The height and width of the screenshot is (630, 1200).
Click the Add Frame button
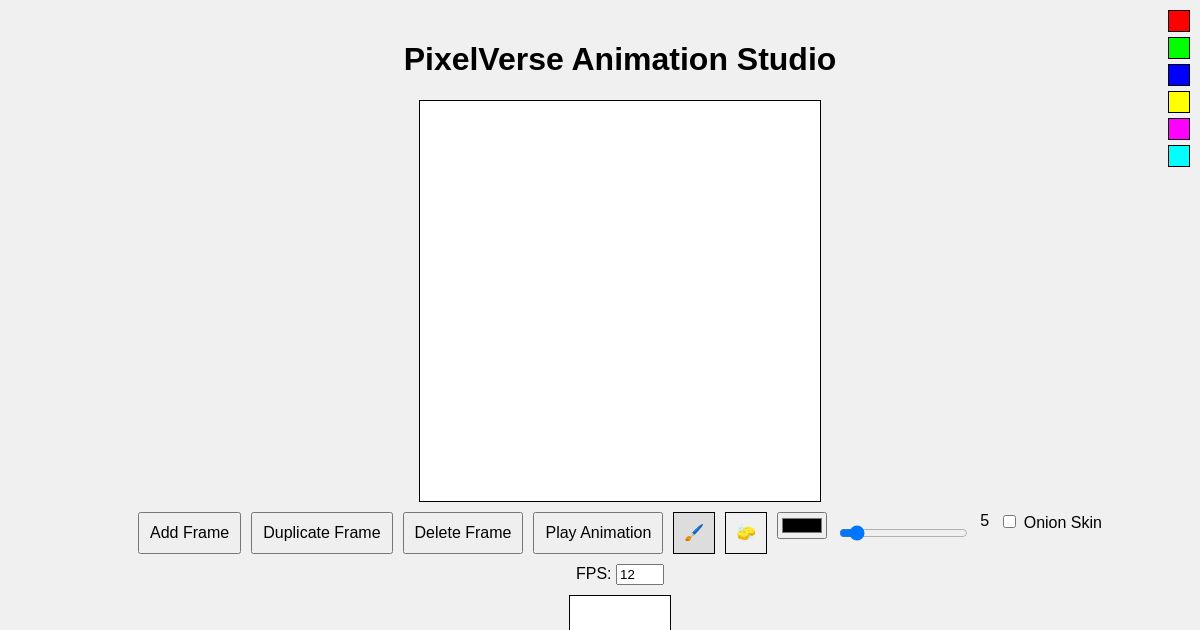click(x=189, y=533)
